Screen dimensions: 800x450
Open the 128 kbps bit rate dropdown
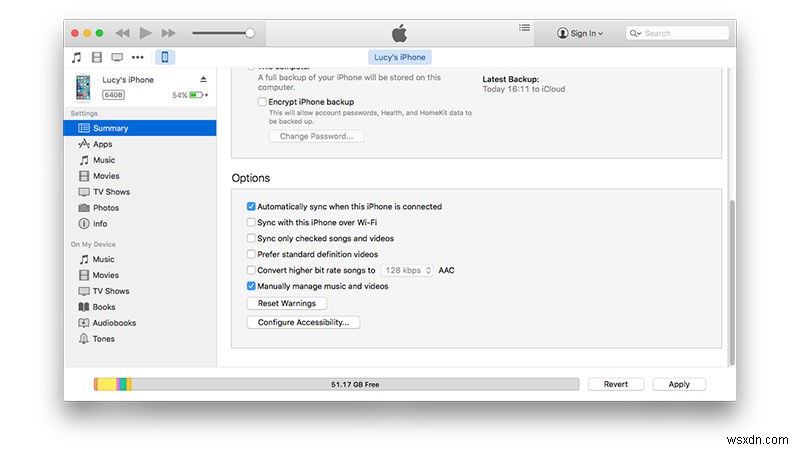[407, 270]
